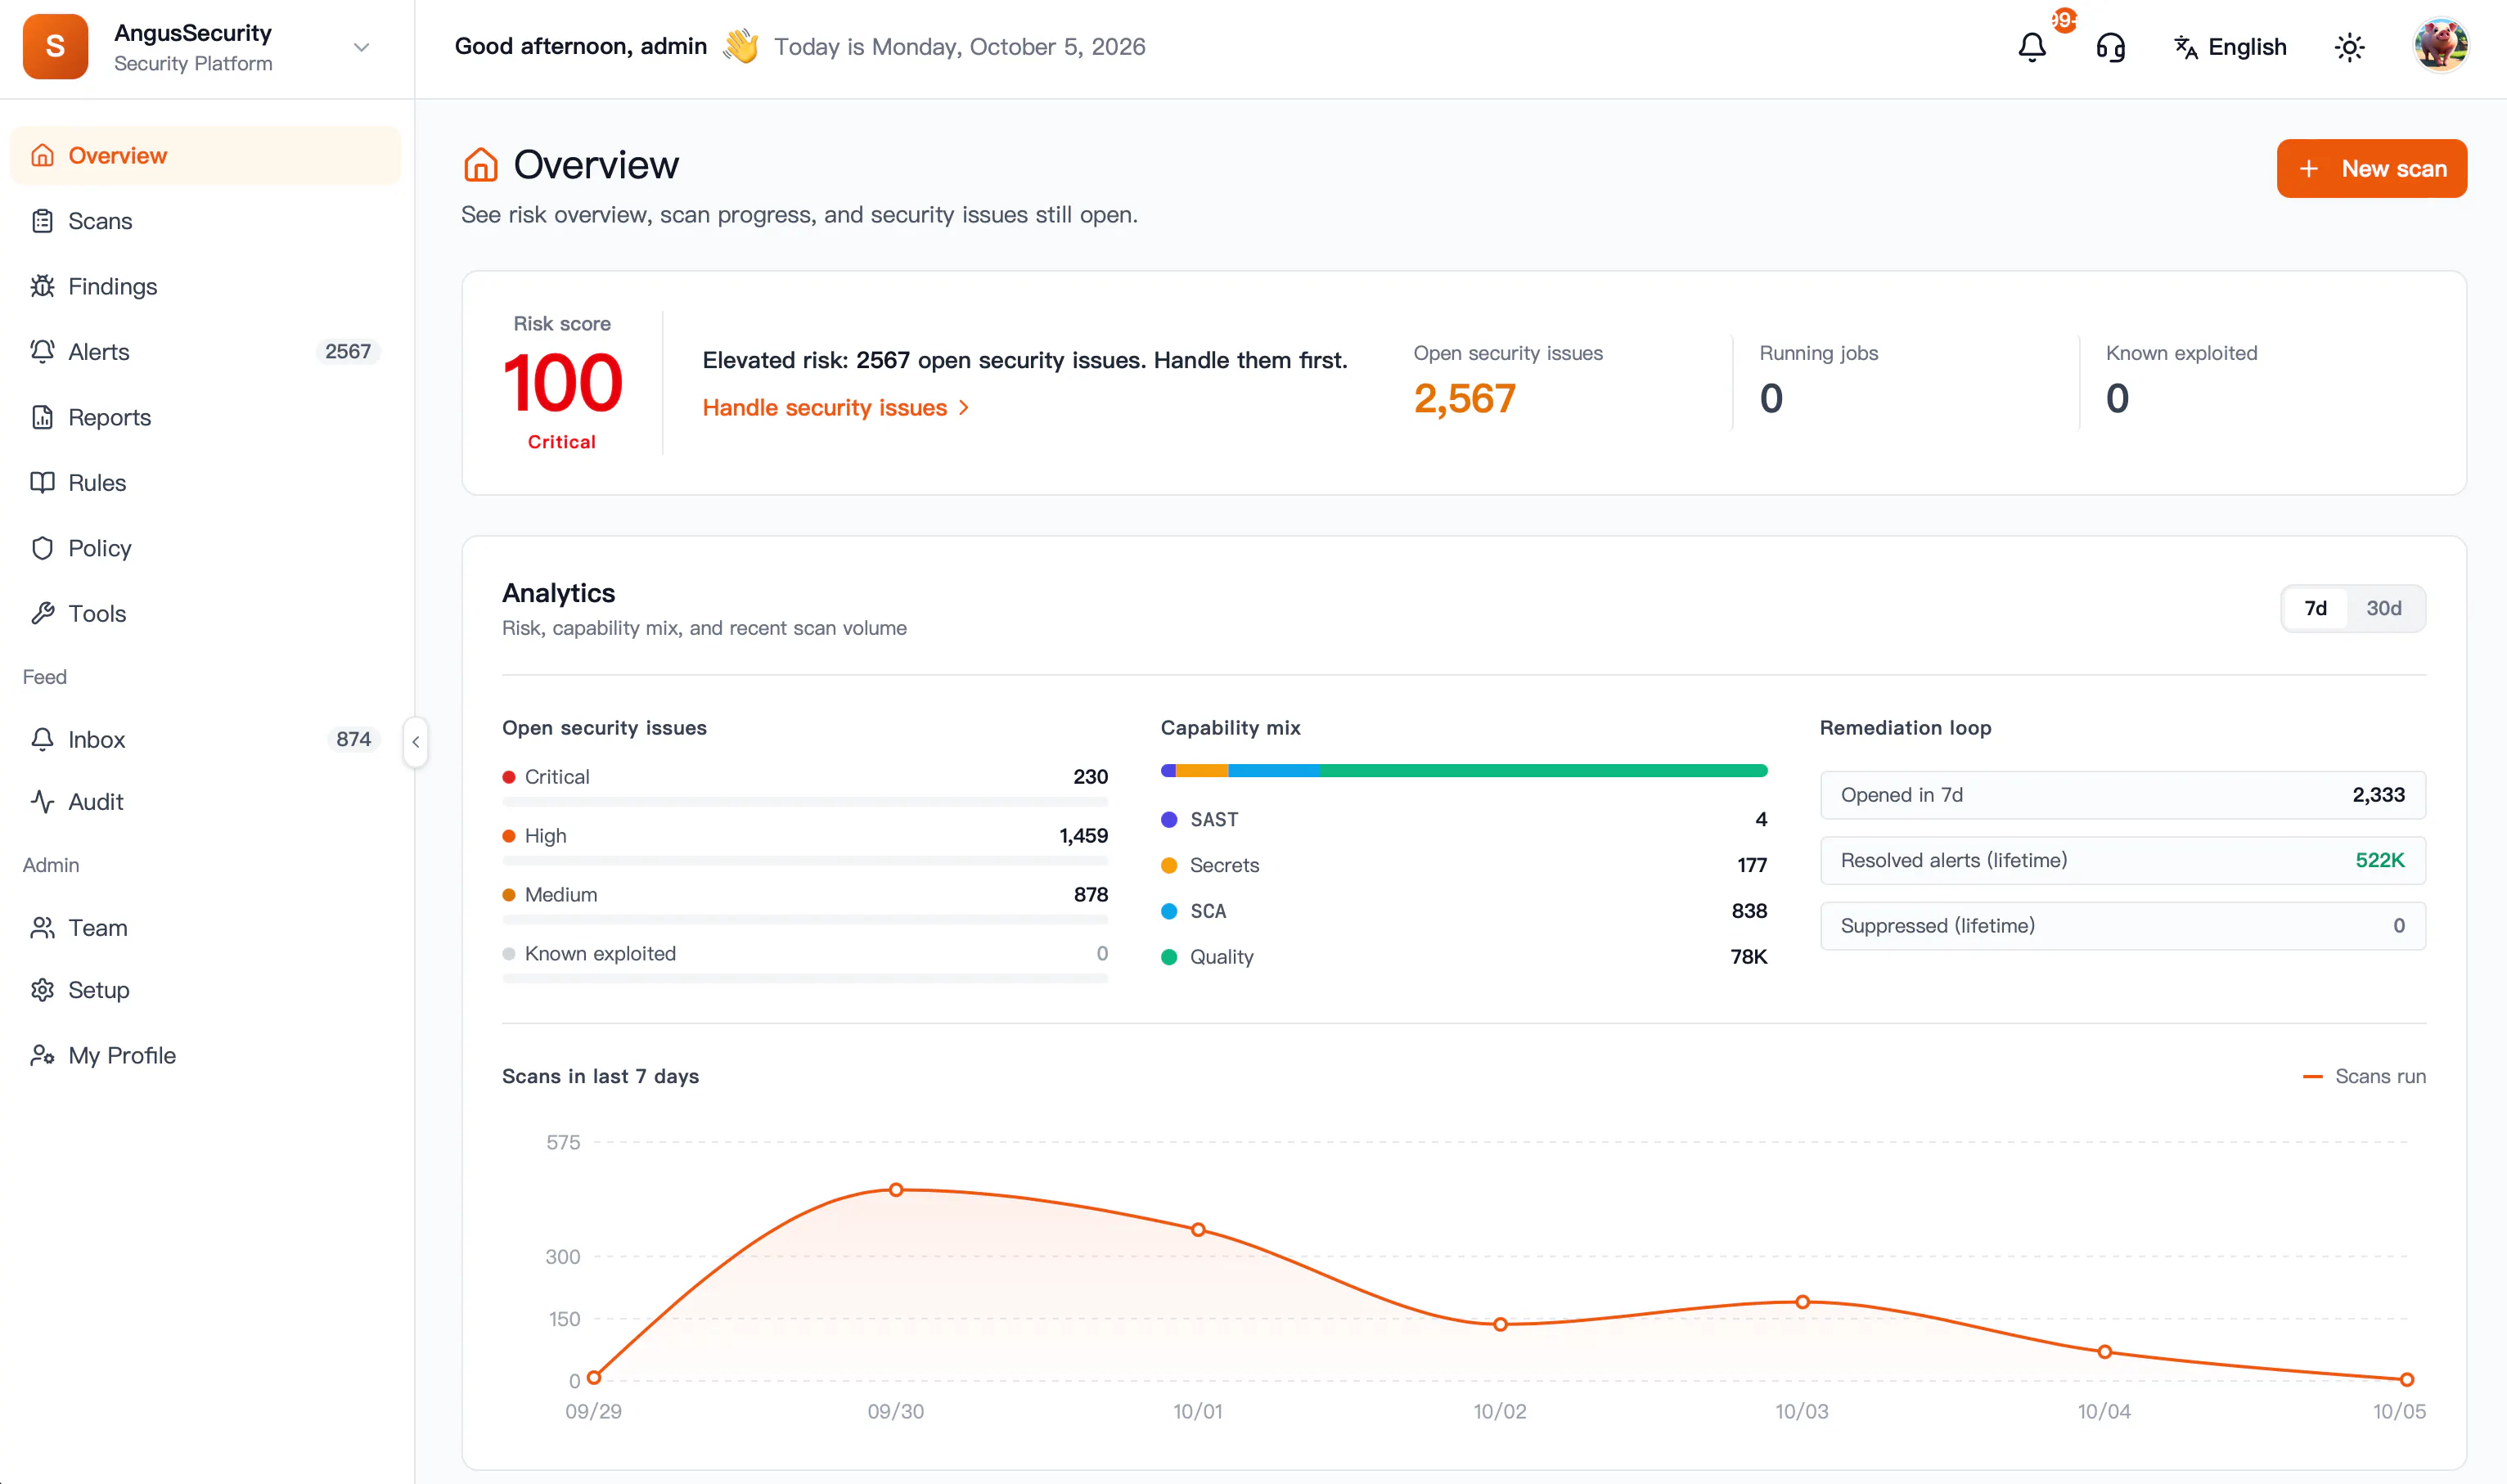Open the notifications bell icon
The image size is (2507, 1484).
click(2031, 47)
